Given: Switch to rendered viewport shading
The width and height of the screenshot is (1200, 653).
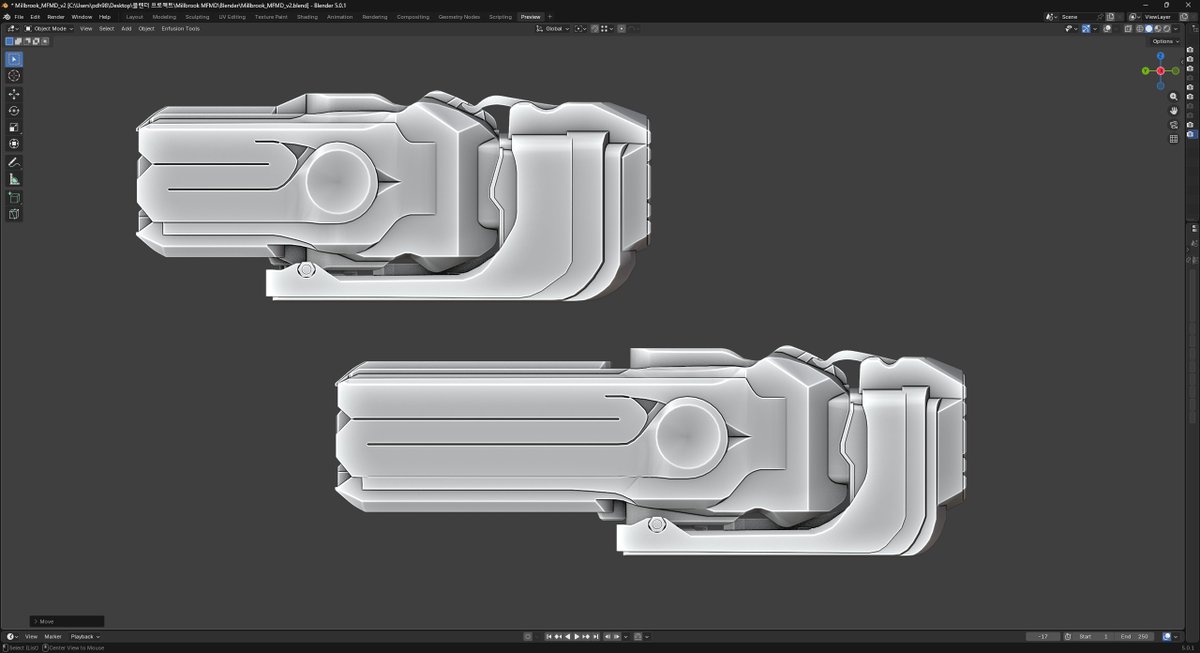Looking at the screenshot, I should pos(1166,29).
